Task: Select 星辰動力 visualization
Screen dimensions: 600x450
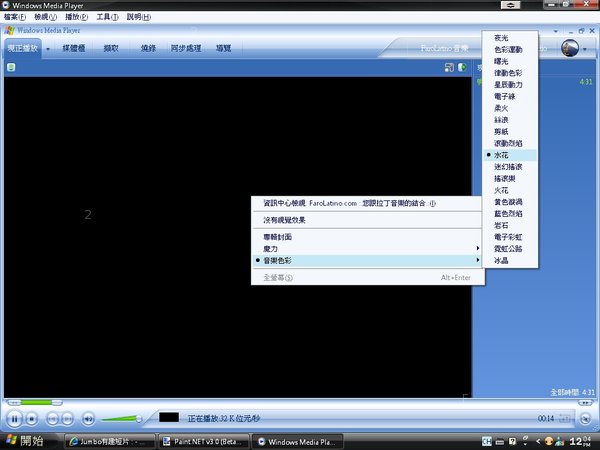Action: [510, 85]
